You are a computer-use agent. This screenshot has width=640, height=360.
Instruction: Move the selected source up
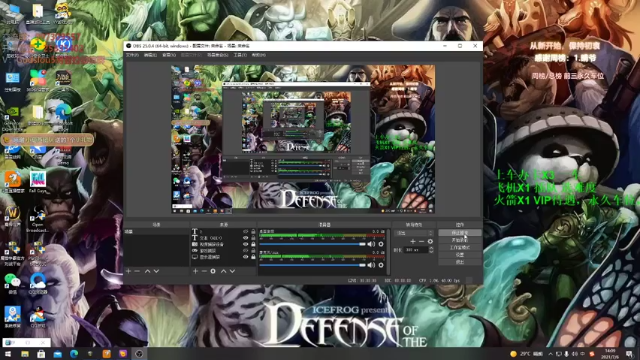pos(223,271)
